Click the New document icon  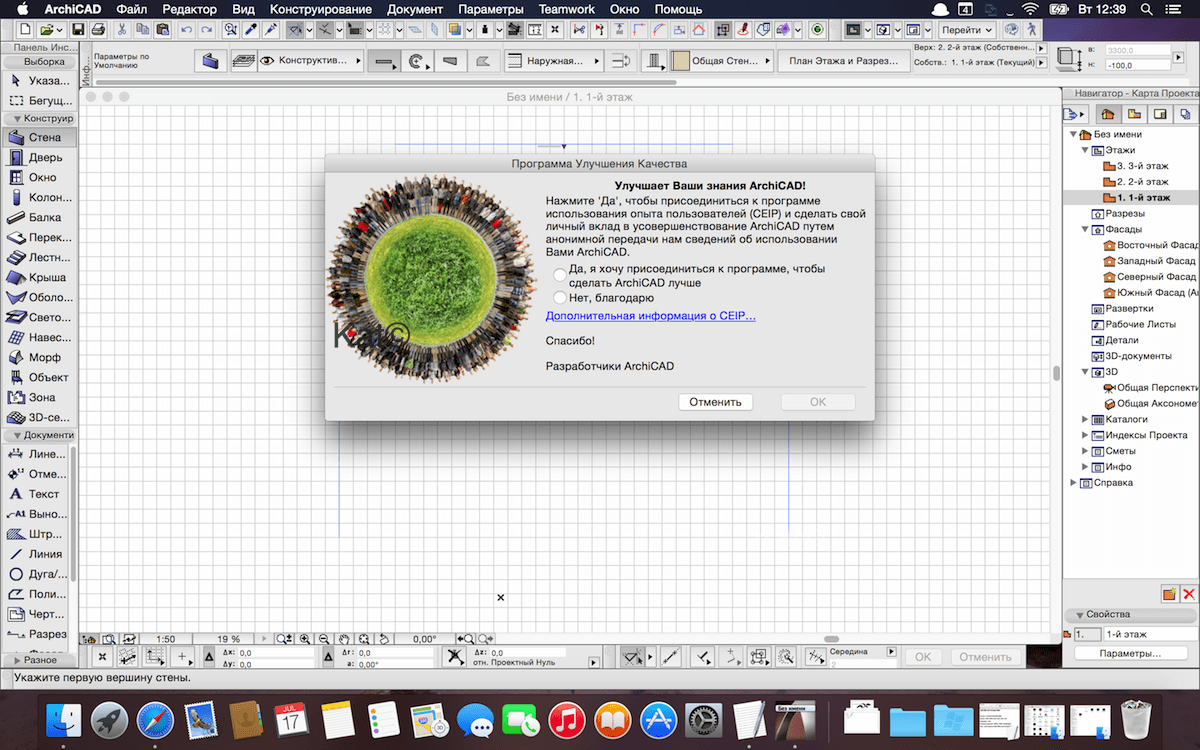coord(25,30)
